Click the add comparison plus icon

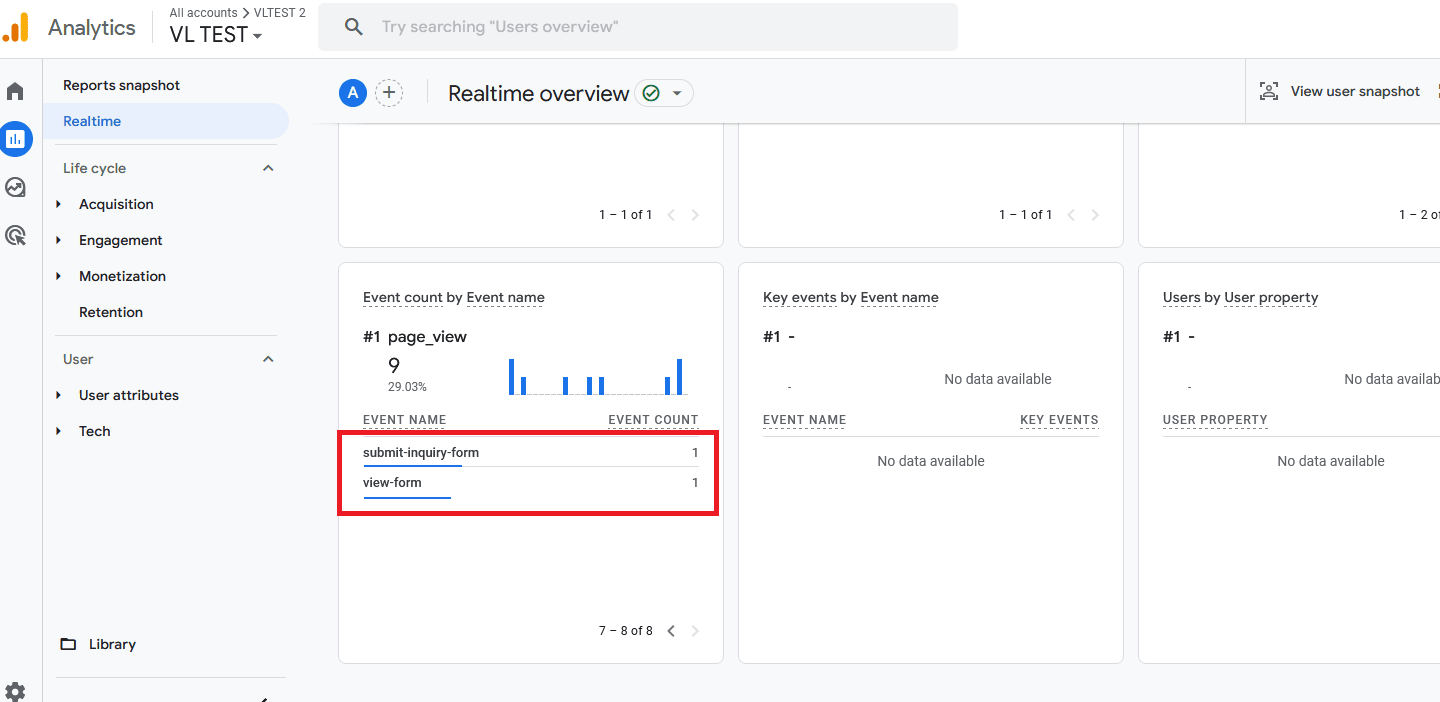(x=388, y=93)
